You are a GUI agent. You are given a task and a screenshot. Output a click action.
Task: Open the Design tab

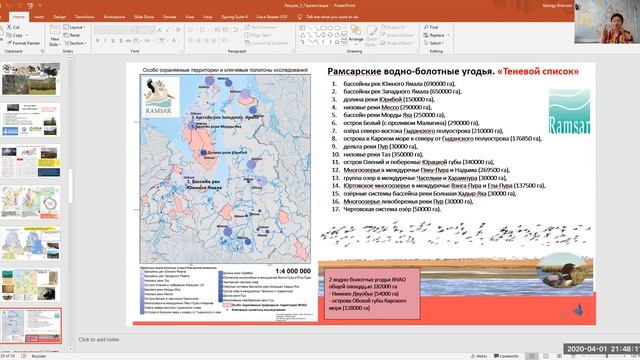pos(59,17)
